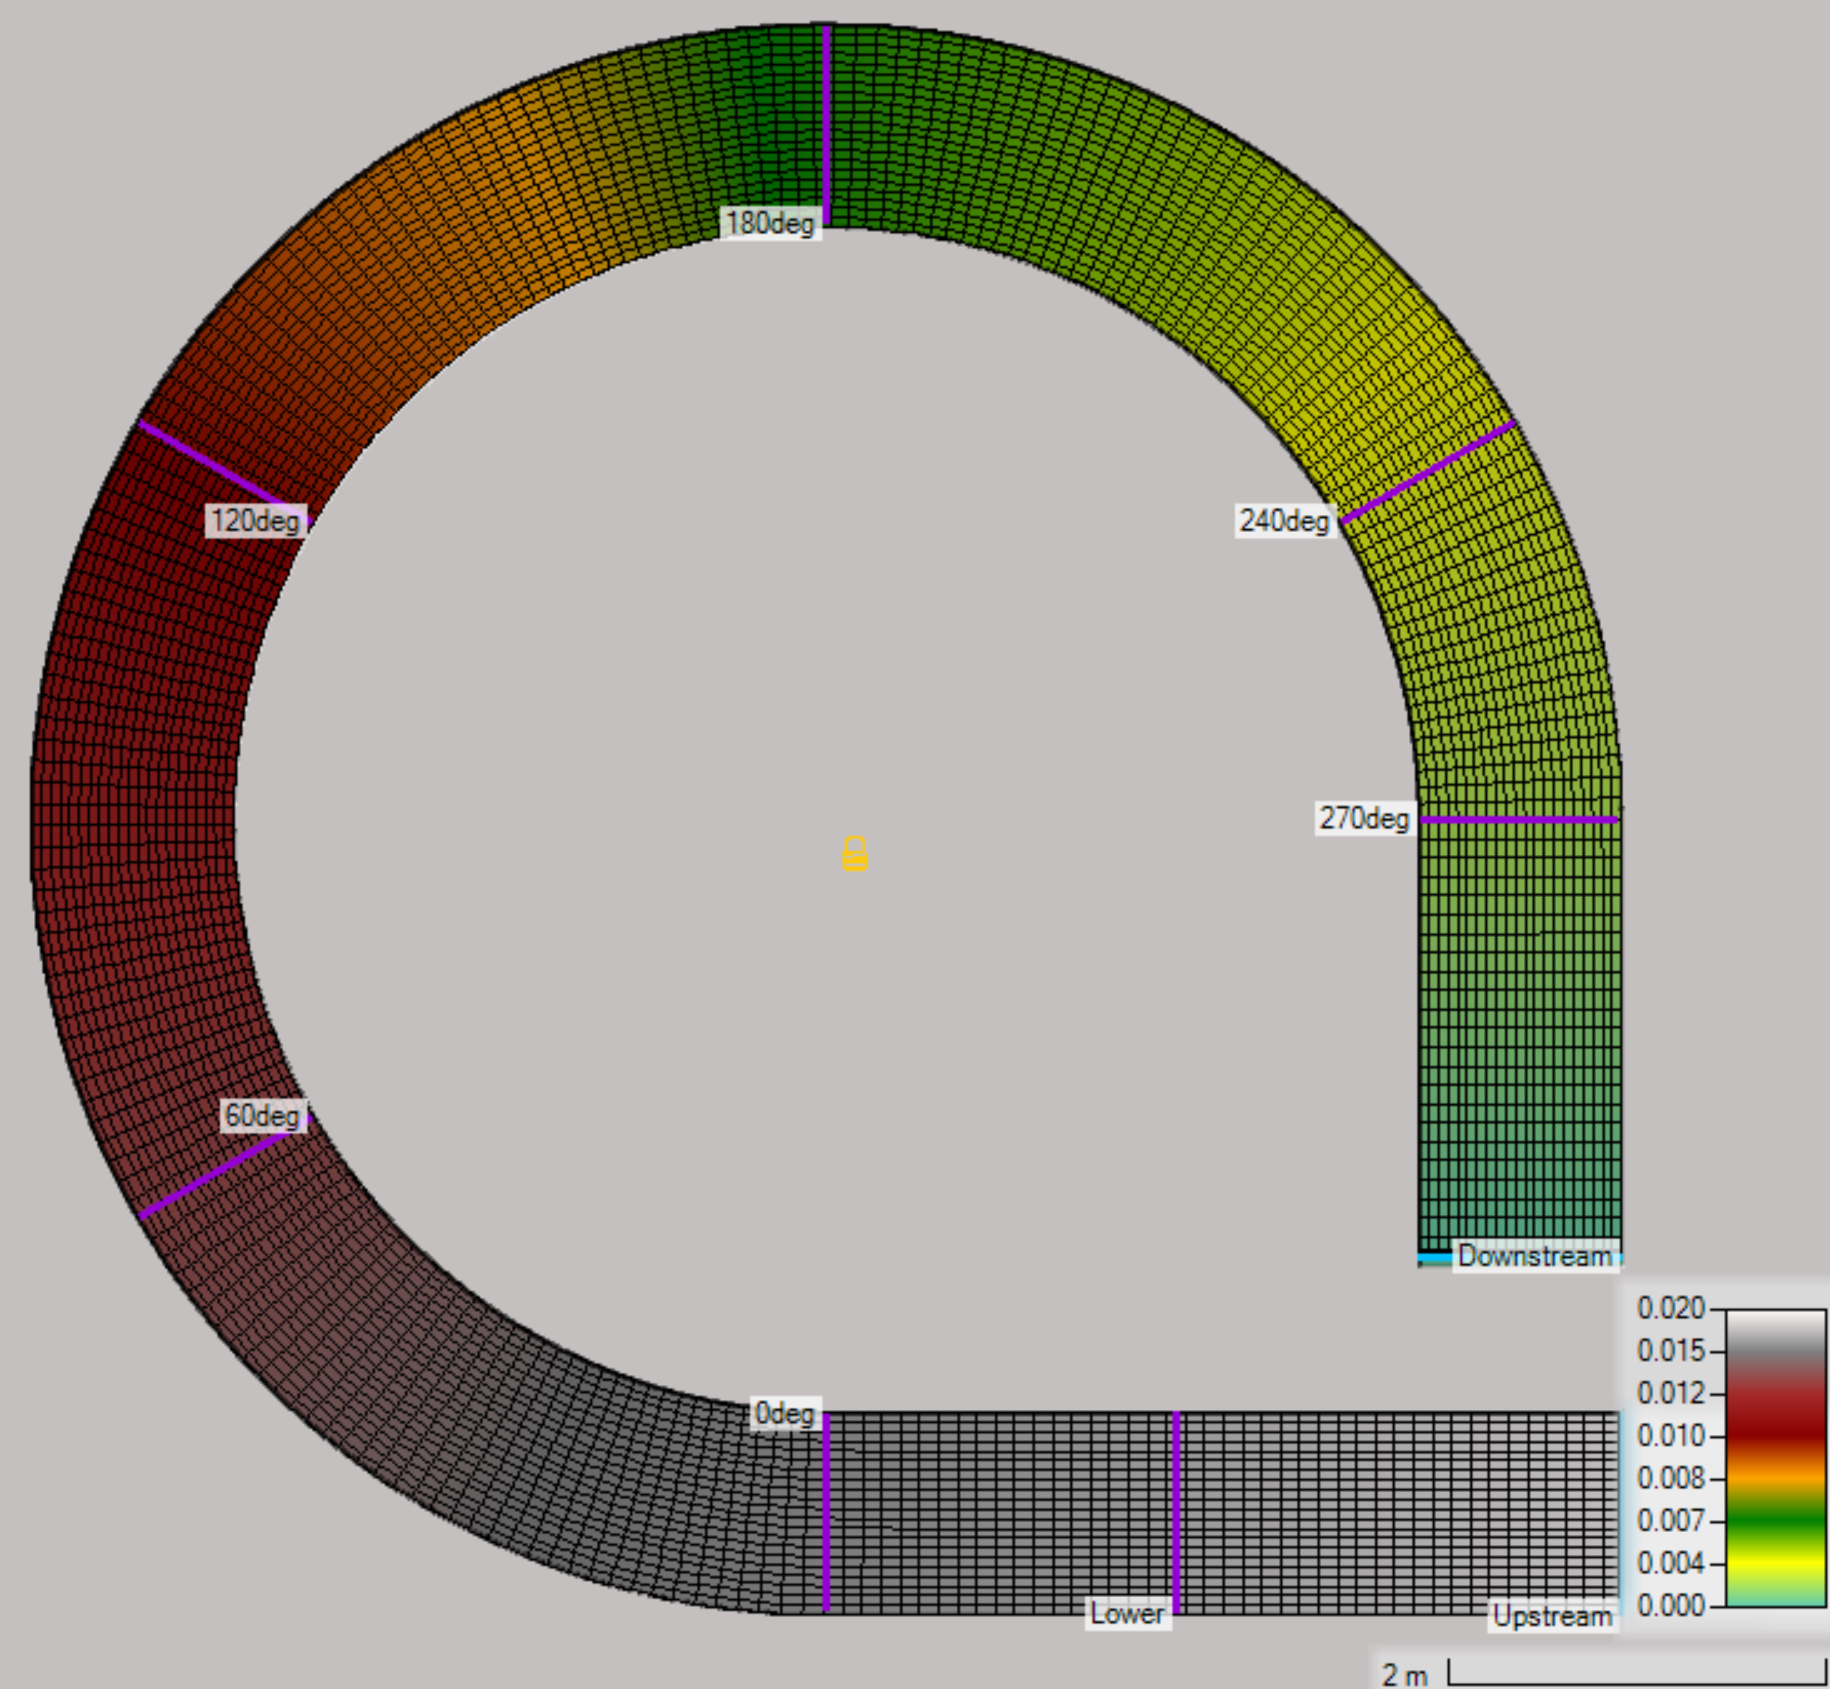
Task: Select the purple line at 240deg
Action: coord(1430,472)
